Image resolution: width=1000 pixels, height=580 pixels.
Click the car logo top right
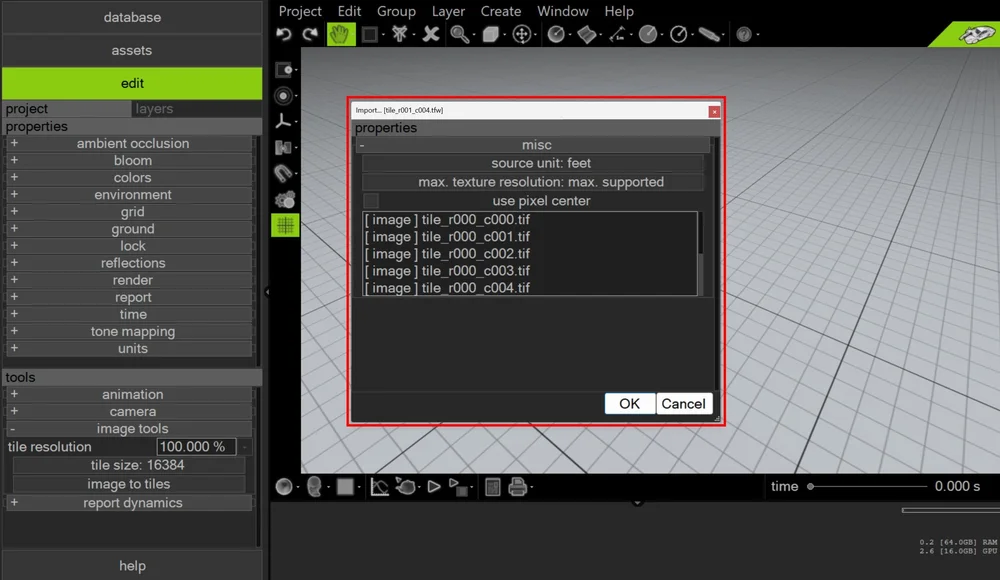pos(976,34)
